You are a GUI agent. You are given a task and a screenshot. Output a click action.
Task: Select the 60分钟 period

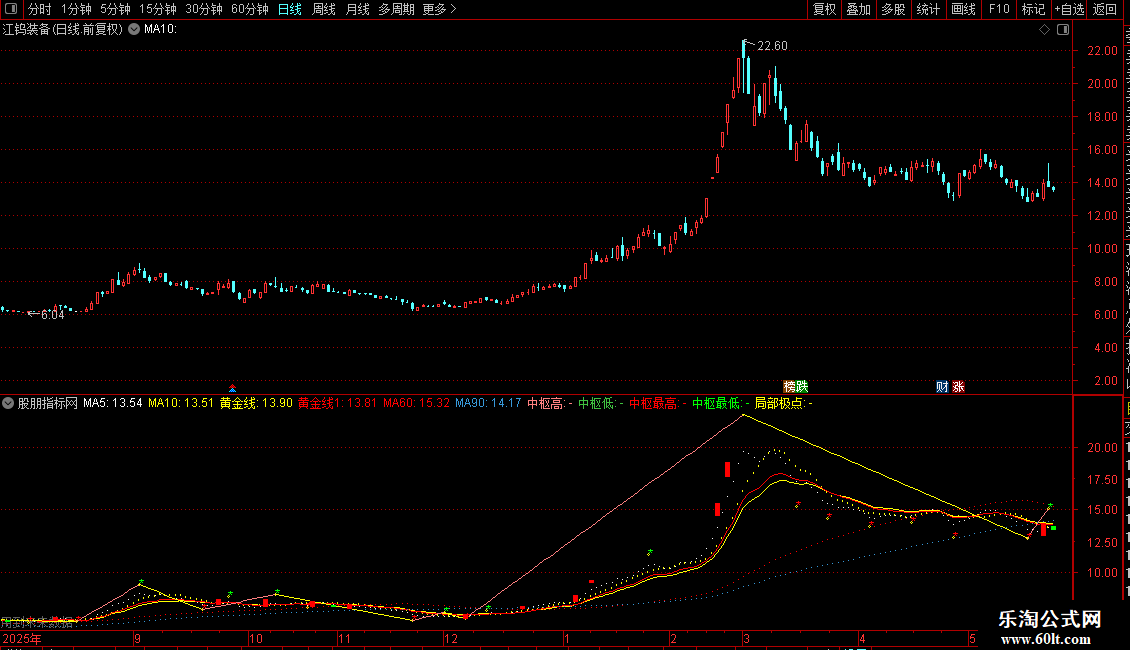[249, 9]
